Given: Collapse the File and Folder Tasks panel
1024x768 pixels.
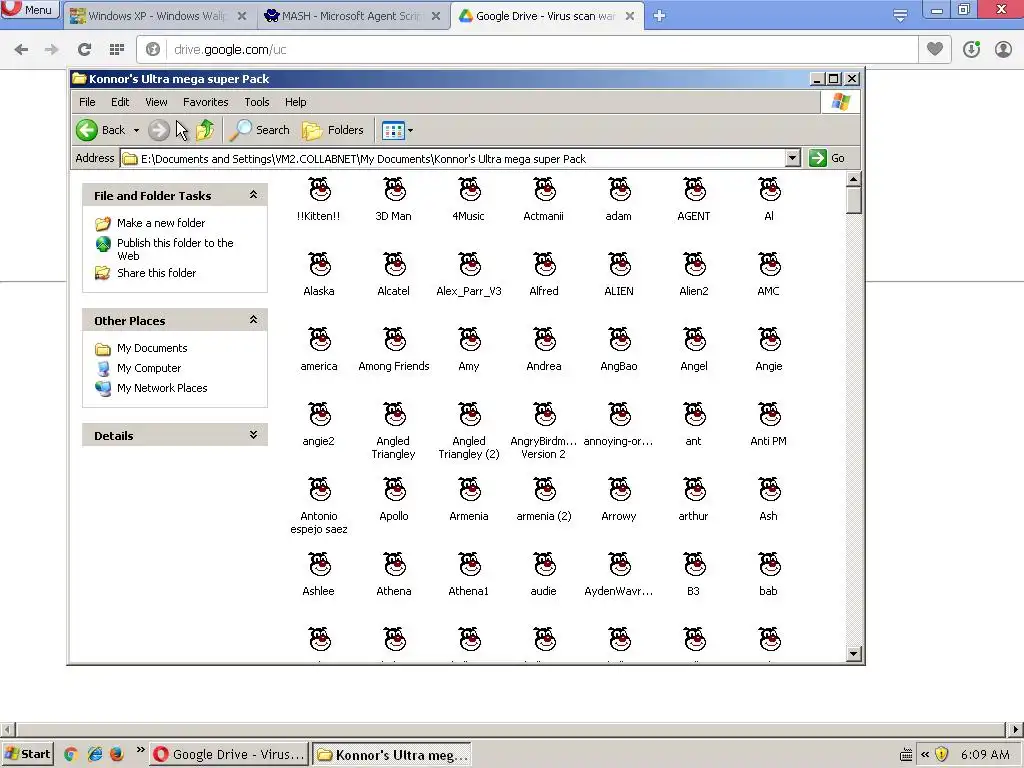Looking at the screenshot, I should [x=253, y=195].
